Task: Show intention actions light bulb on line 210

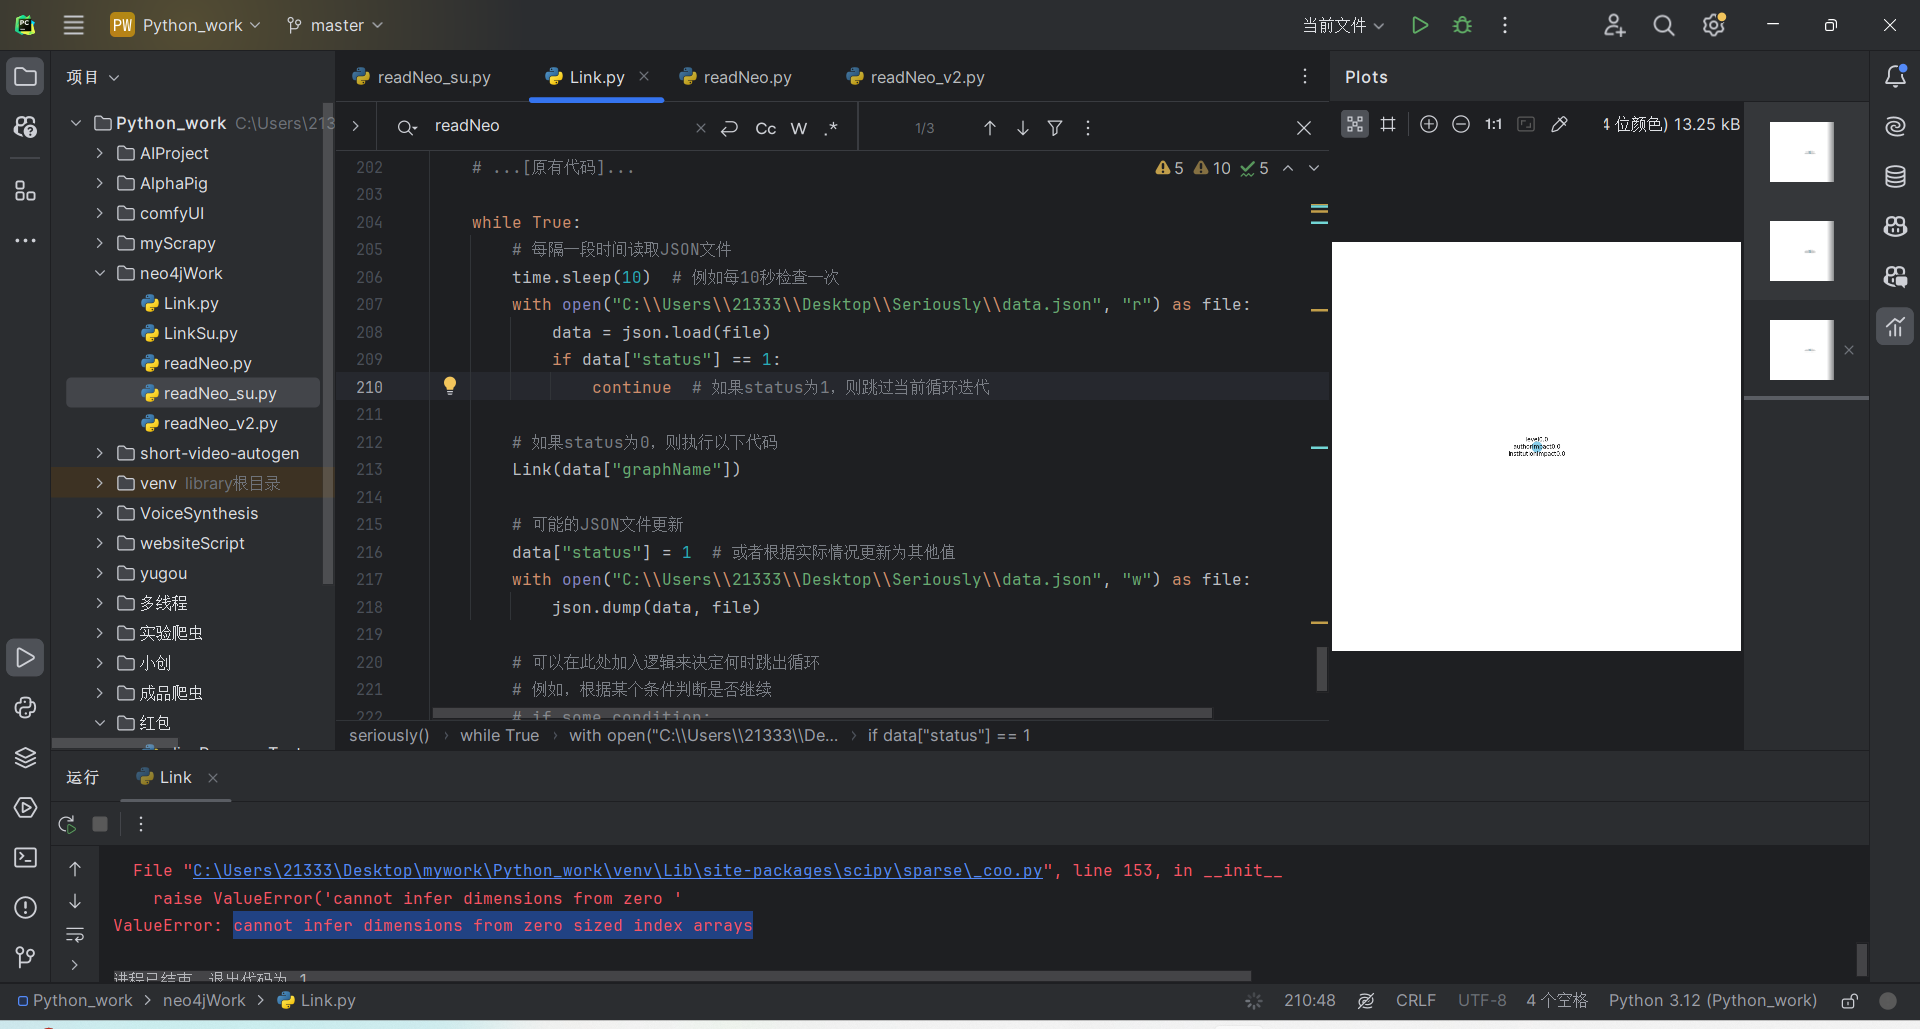Action: click(450, 386)
